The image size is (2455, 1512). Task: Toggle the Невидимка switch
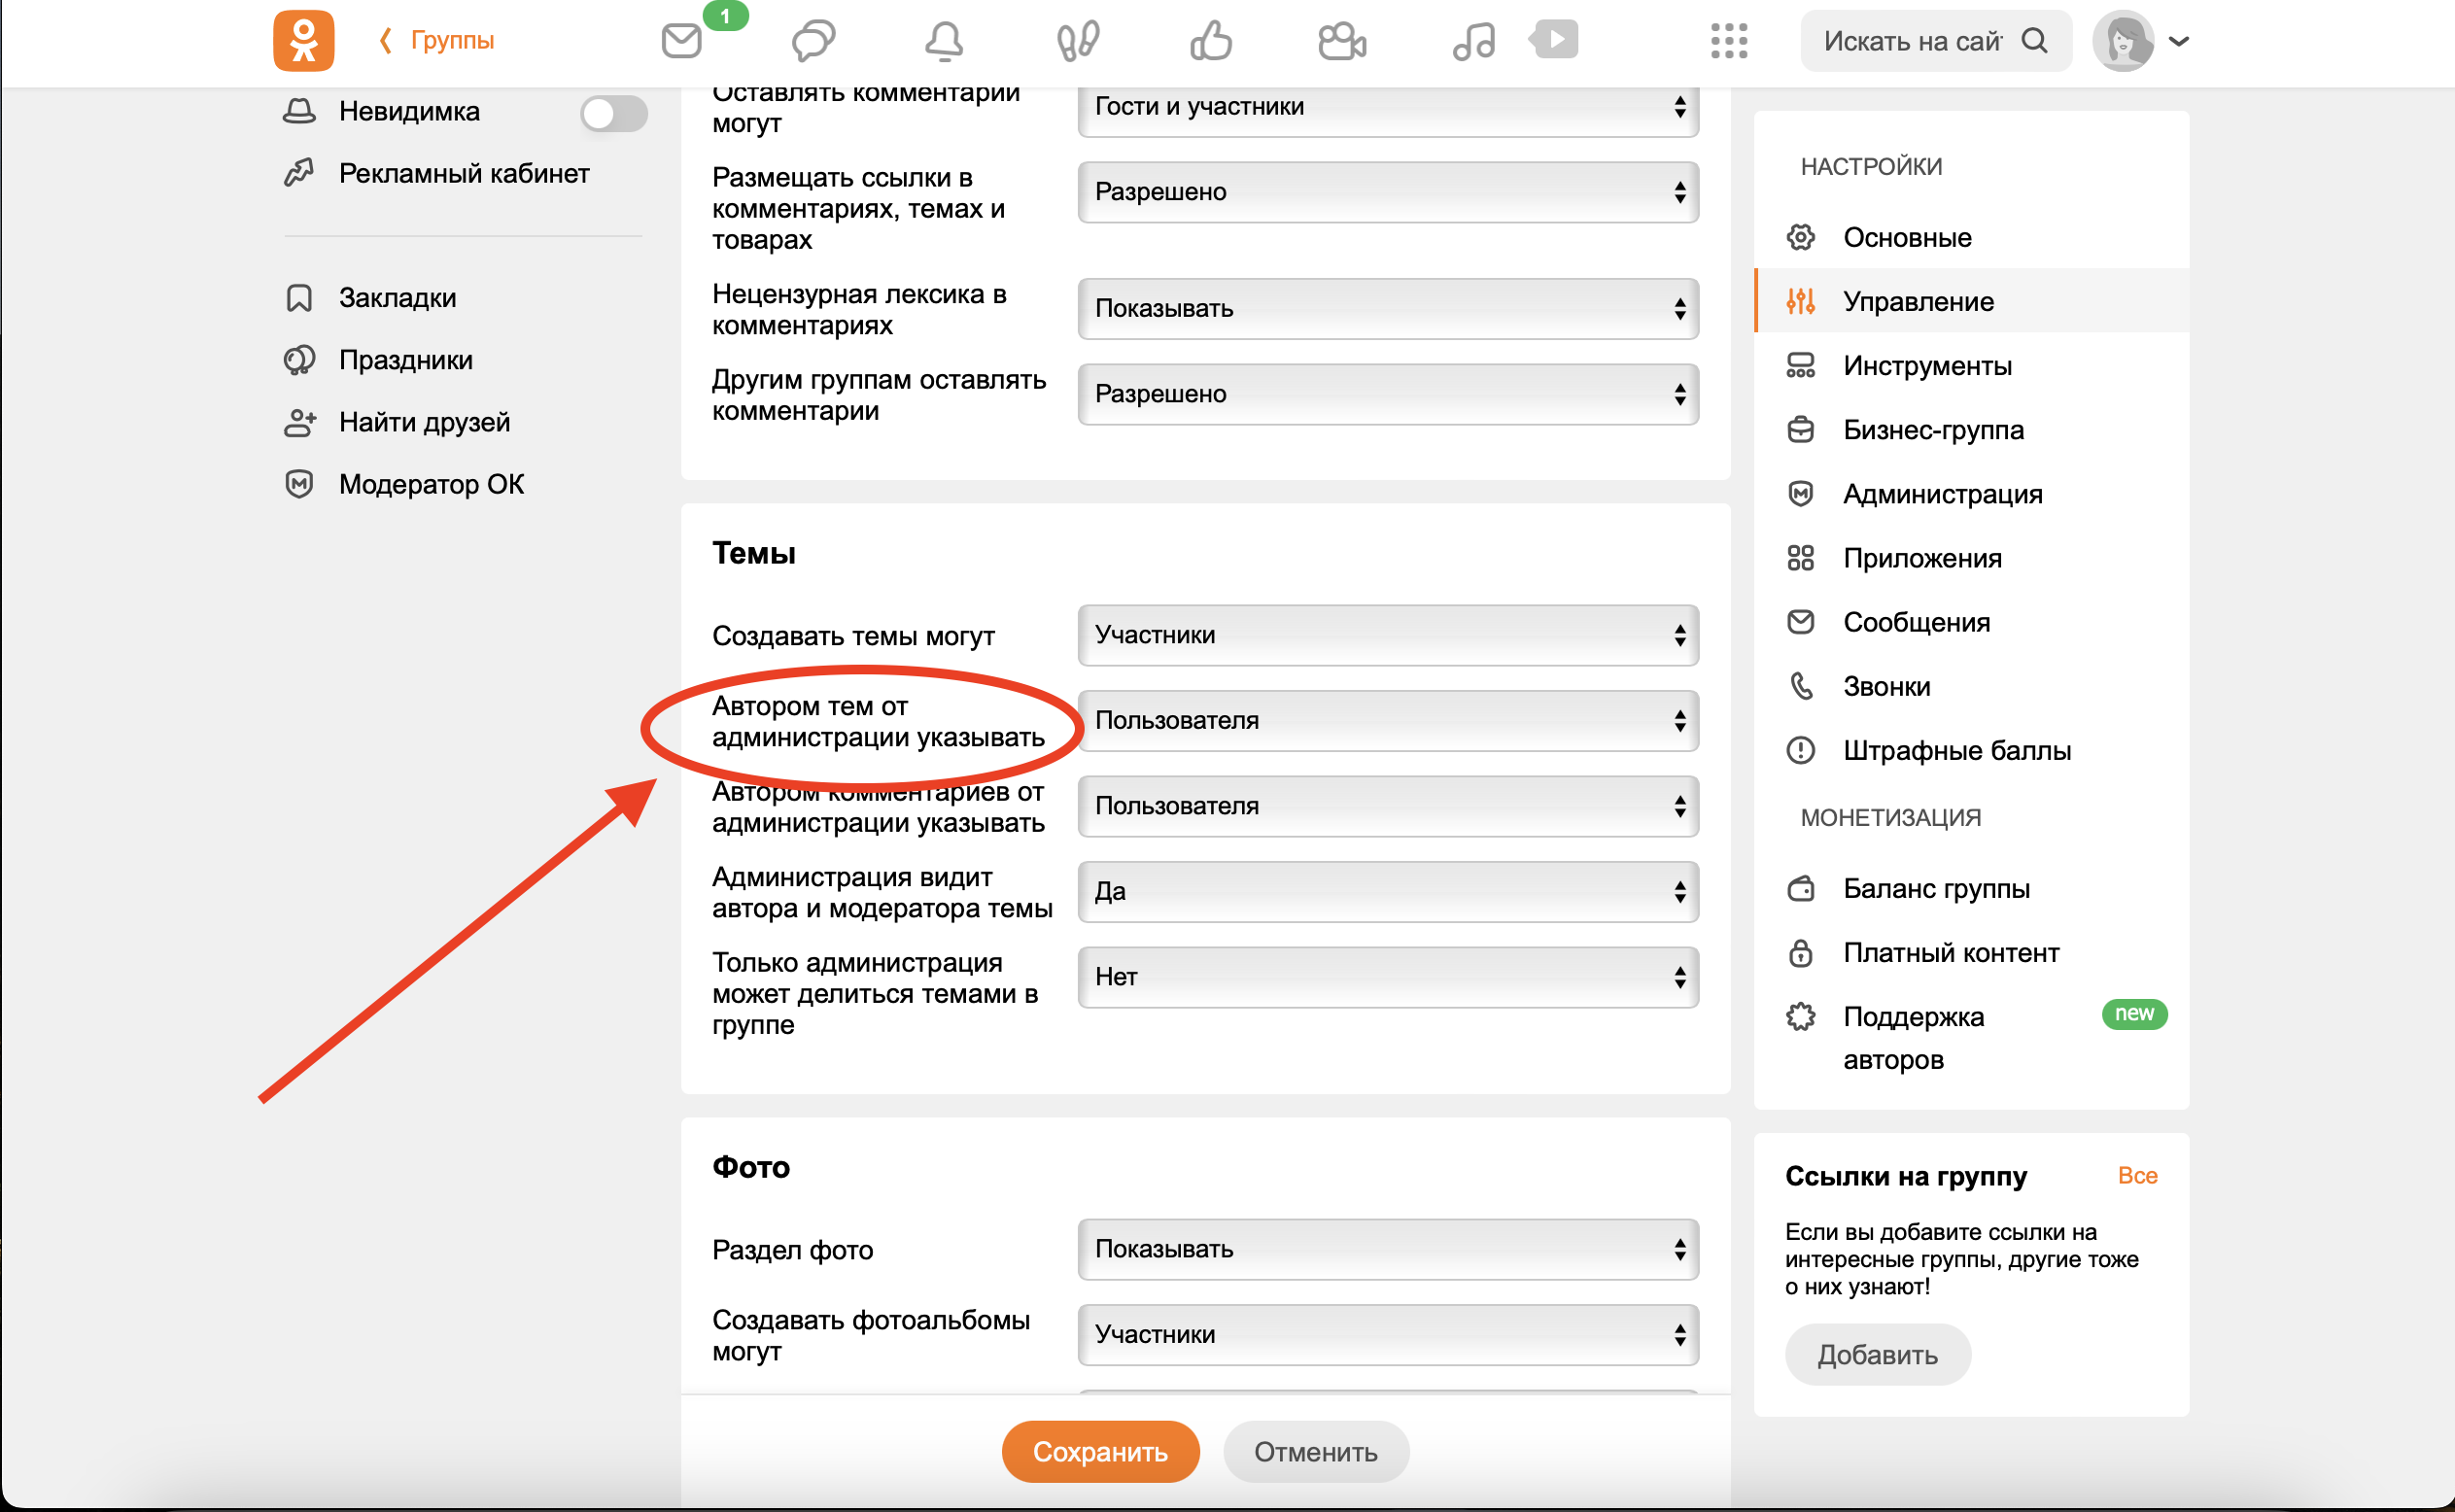tap(613, 113)
